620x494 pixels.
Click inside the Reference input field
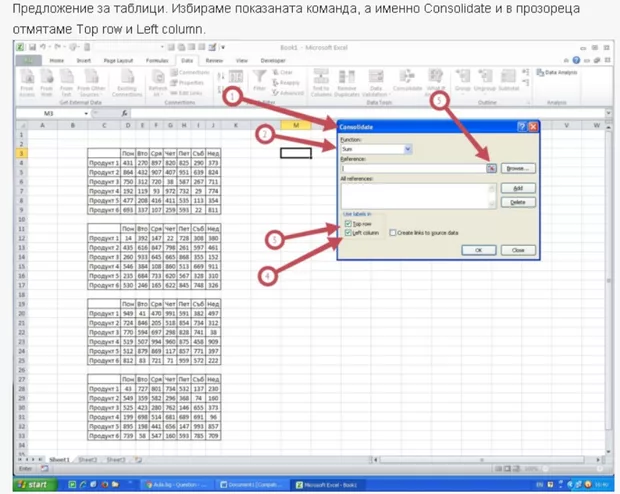[413, 168]
